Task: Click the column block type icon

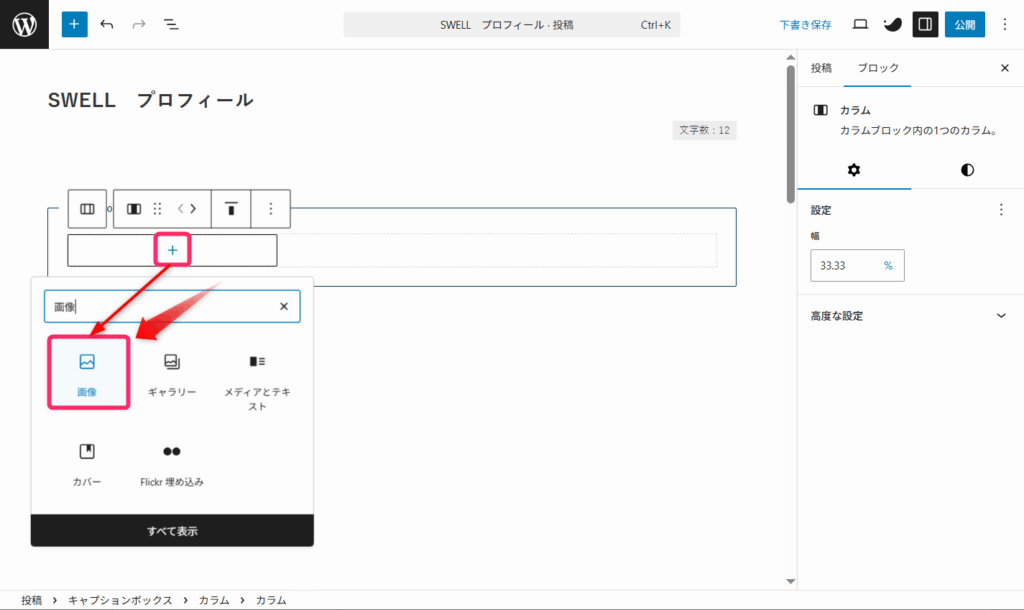Action: coord(134,209)
